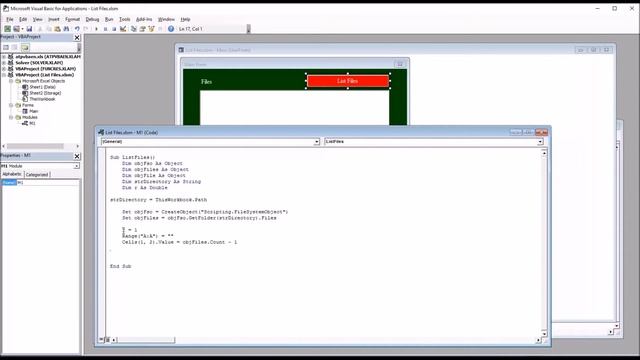This screenshot has height=360, width=640.
Task: Close the Project - VBAProject panel
Action: coord(77,38)
